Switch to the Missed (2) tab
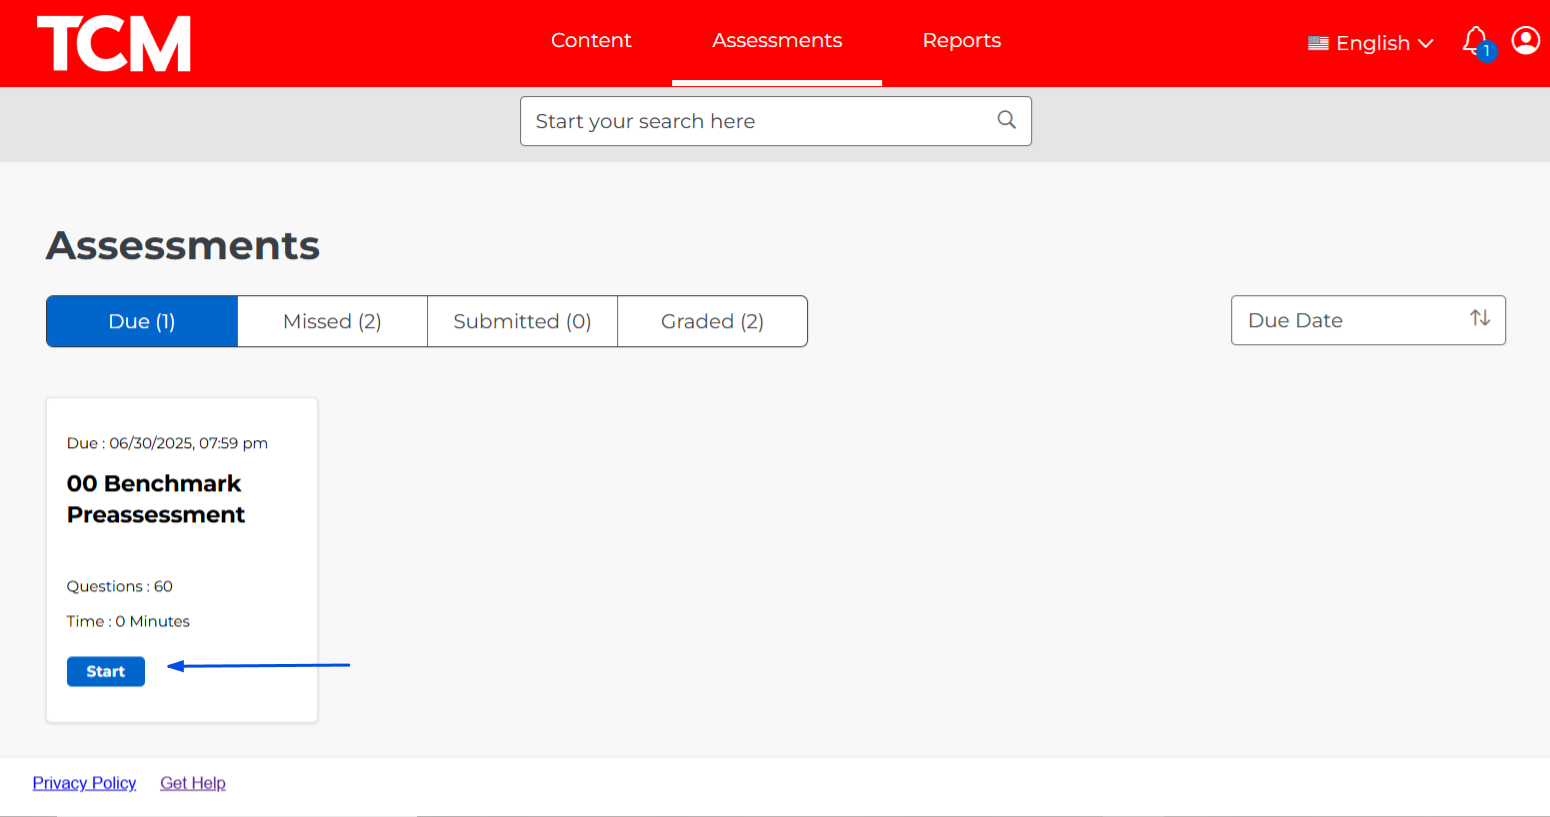This screenshot has height=817, width=1550. (332, 321)
